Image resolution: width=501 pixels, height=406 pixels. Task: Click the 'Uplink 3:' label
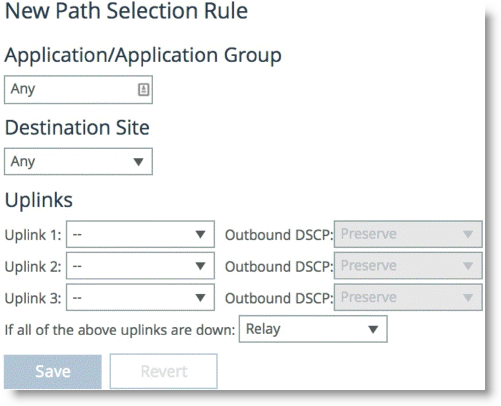pos(33,298)
